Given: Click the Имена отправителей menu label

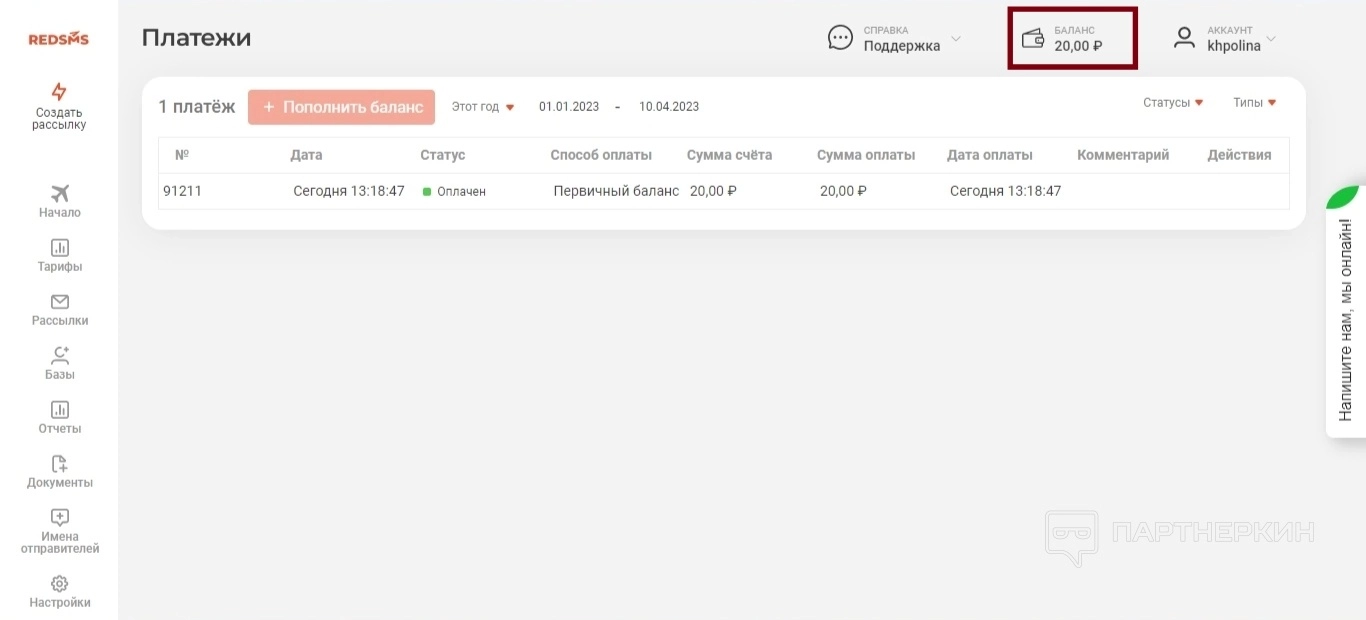Looking at the screenshot, I should point(60,543).
